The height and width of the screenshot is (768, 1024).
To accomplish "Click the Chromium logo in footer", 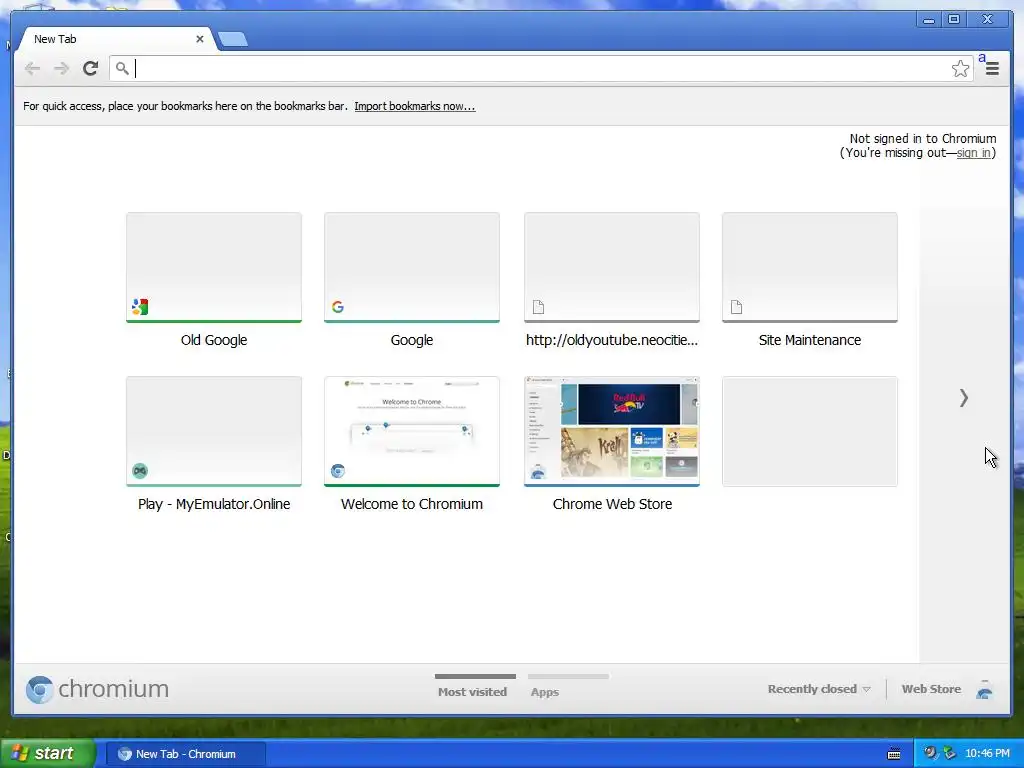I will click(x=97, y=690).
